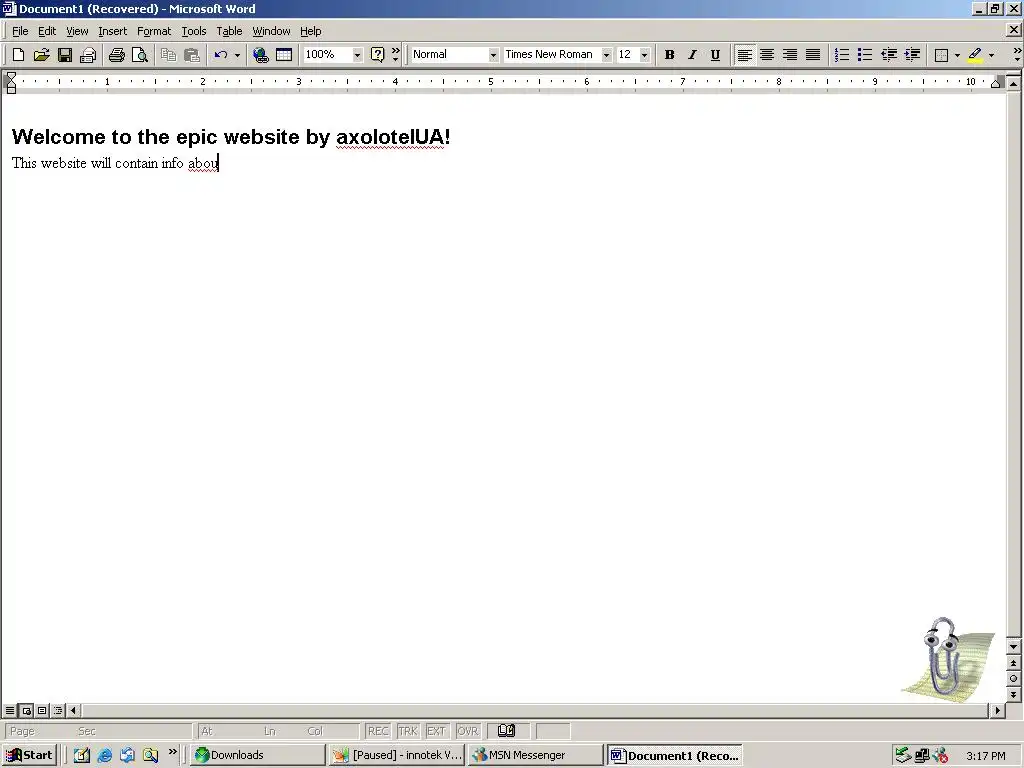
Task: Insert a hyperlink
Action: pos(261,55)
